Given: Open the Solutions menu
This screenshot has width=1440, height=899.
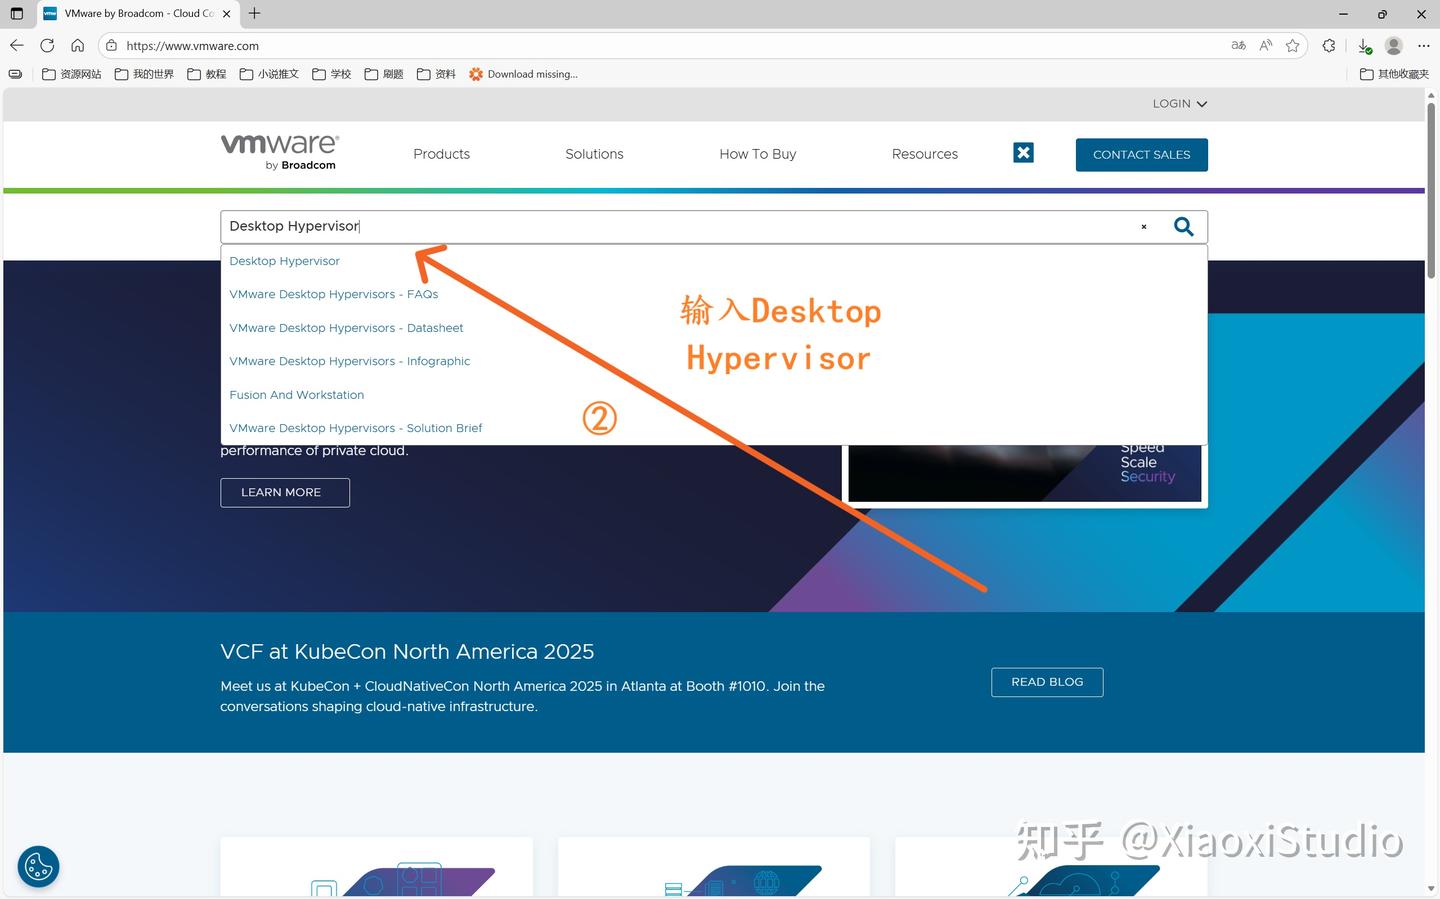Looking at the screenshot, I should [x=594, y=154].
